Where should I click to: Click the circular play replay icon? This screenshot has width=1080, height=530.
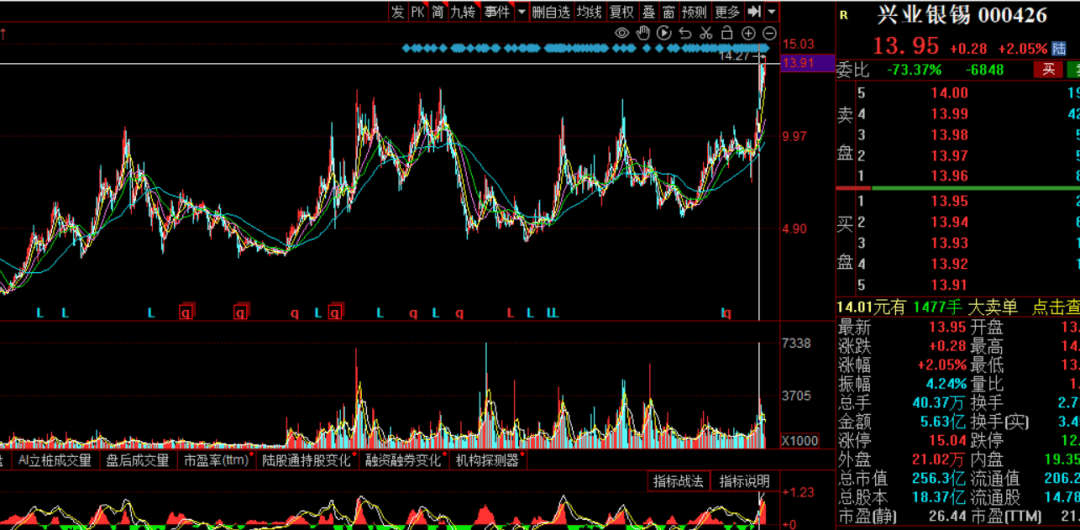pos(664,33)
